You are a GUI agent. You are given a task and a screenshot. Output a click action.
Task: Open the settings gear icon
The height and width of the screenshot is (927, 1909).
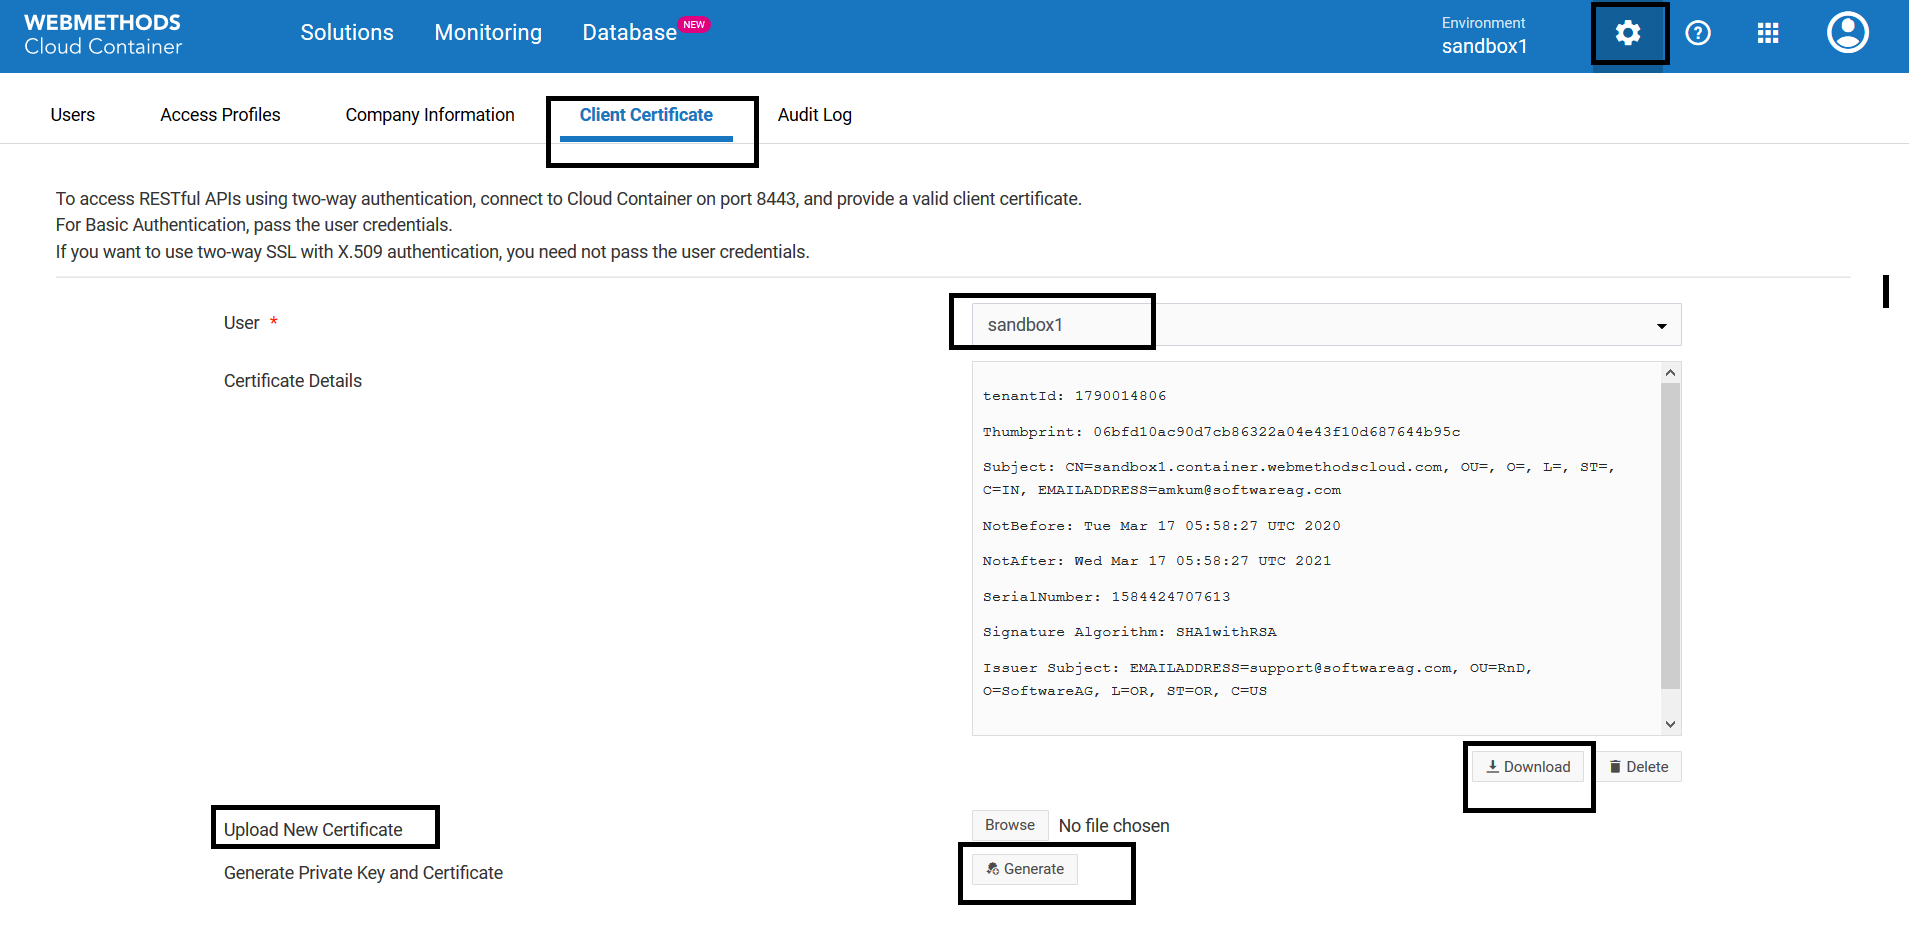point(1628,33)
